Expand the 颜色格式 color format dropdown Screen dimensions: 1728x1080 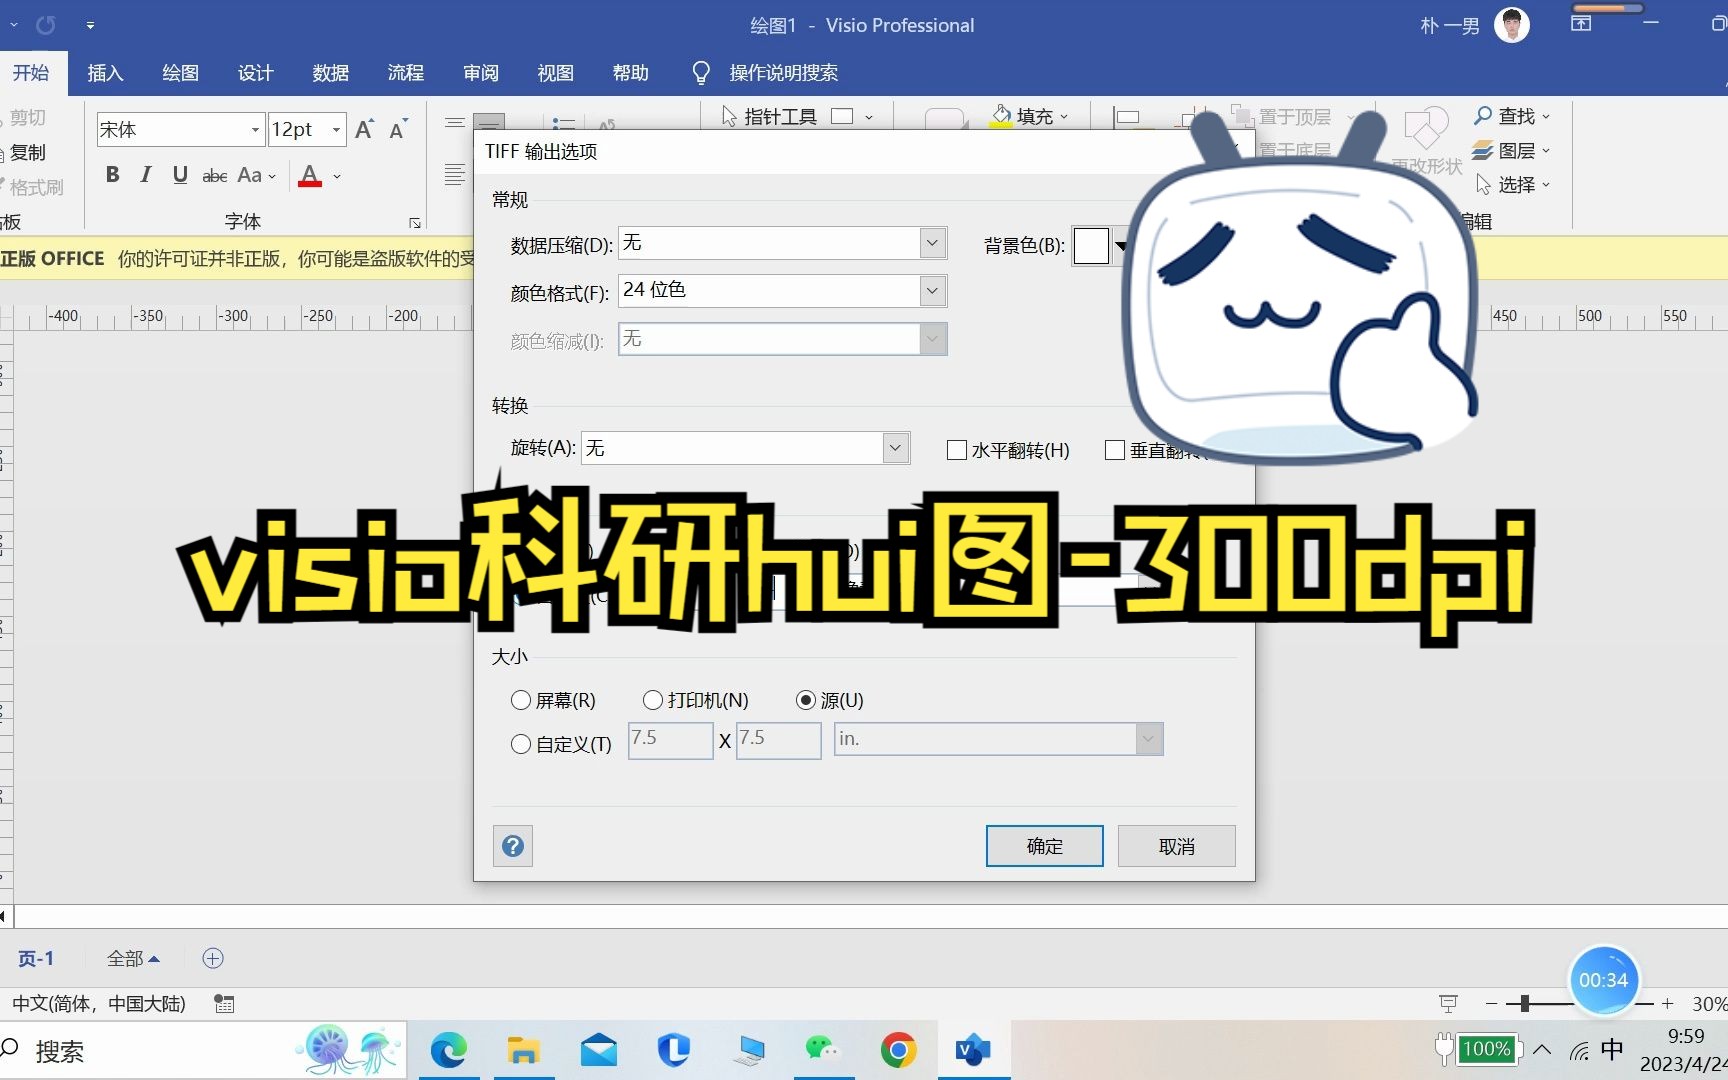pos(932,291)
